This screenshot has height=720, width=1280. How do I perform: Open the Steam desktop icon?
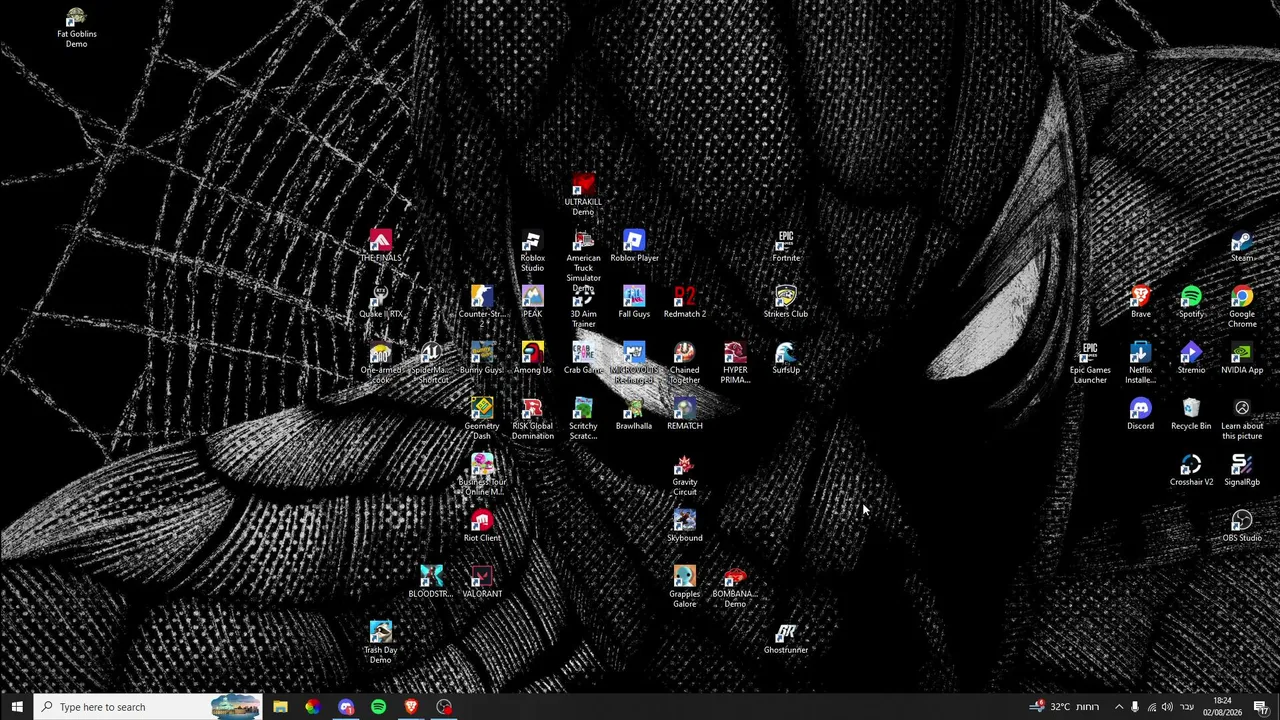pos(1242,246)
